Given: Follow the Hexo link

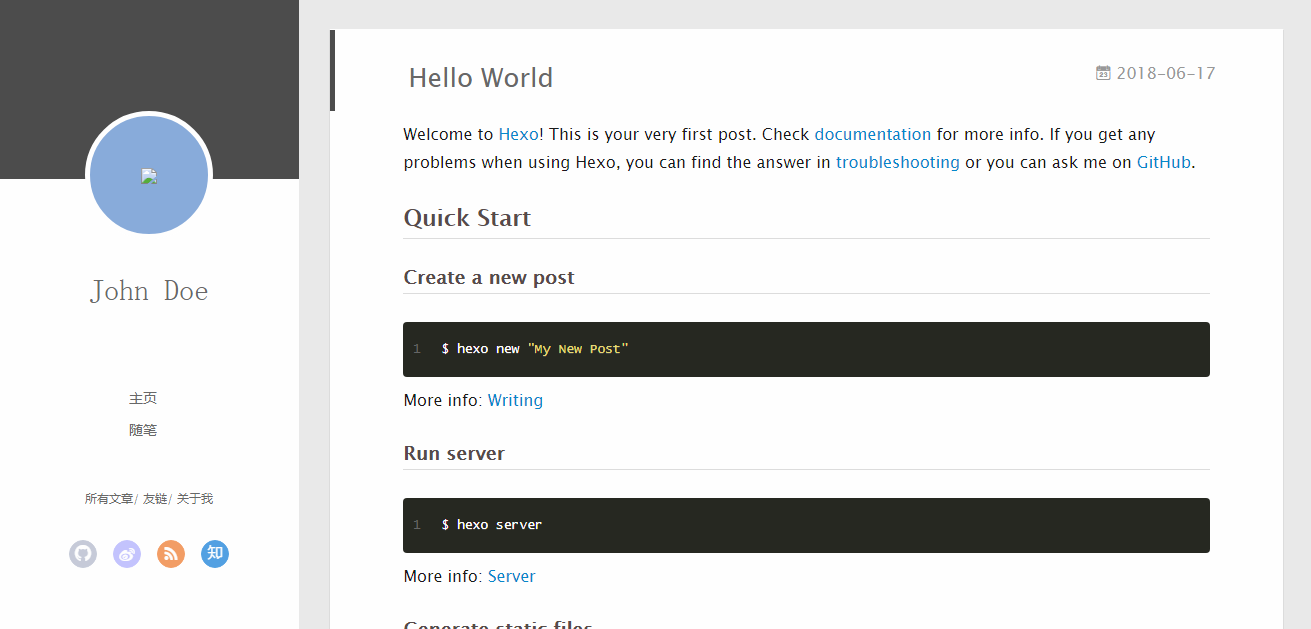Looking at the screenshot, I should coord(518,134).
